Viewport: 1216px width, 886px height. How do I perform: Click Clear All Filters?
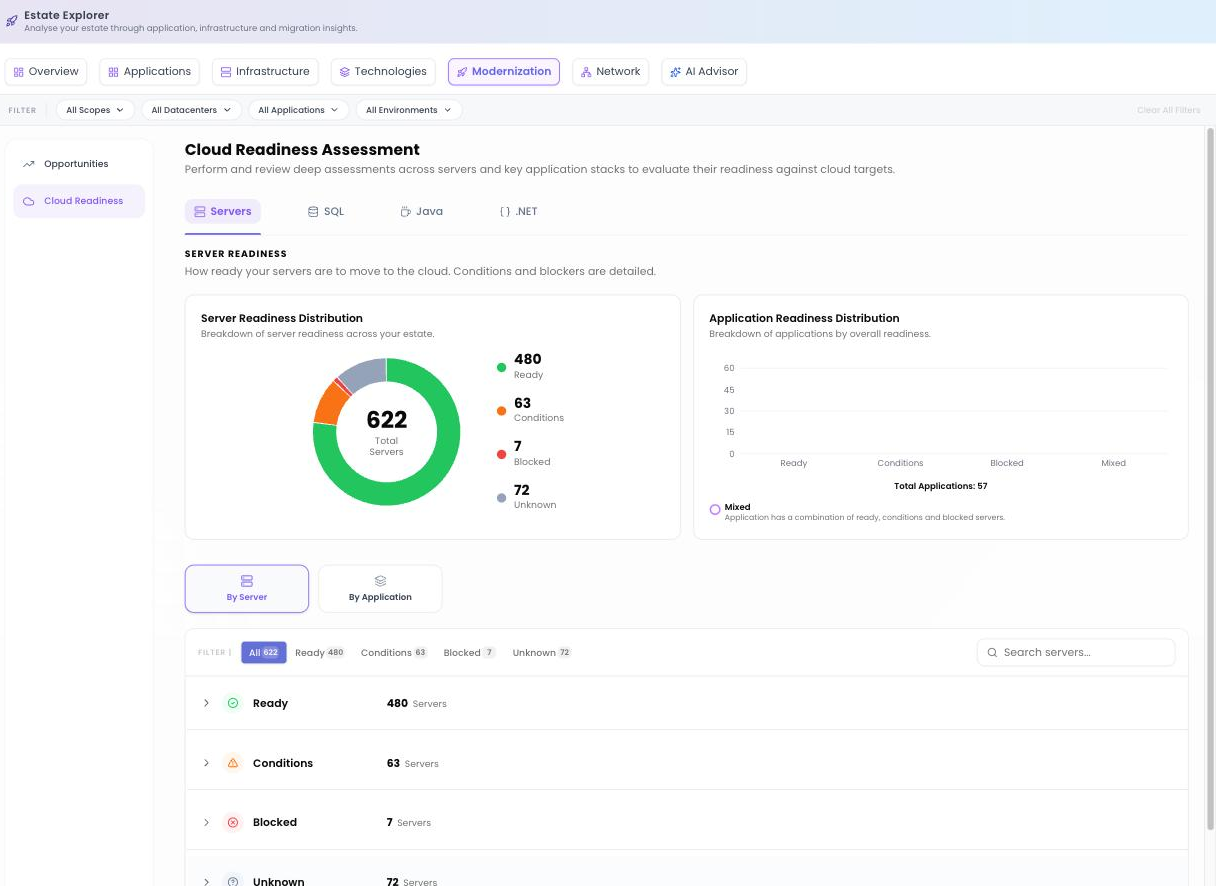(x=1168, y=110)
